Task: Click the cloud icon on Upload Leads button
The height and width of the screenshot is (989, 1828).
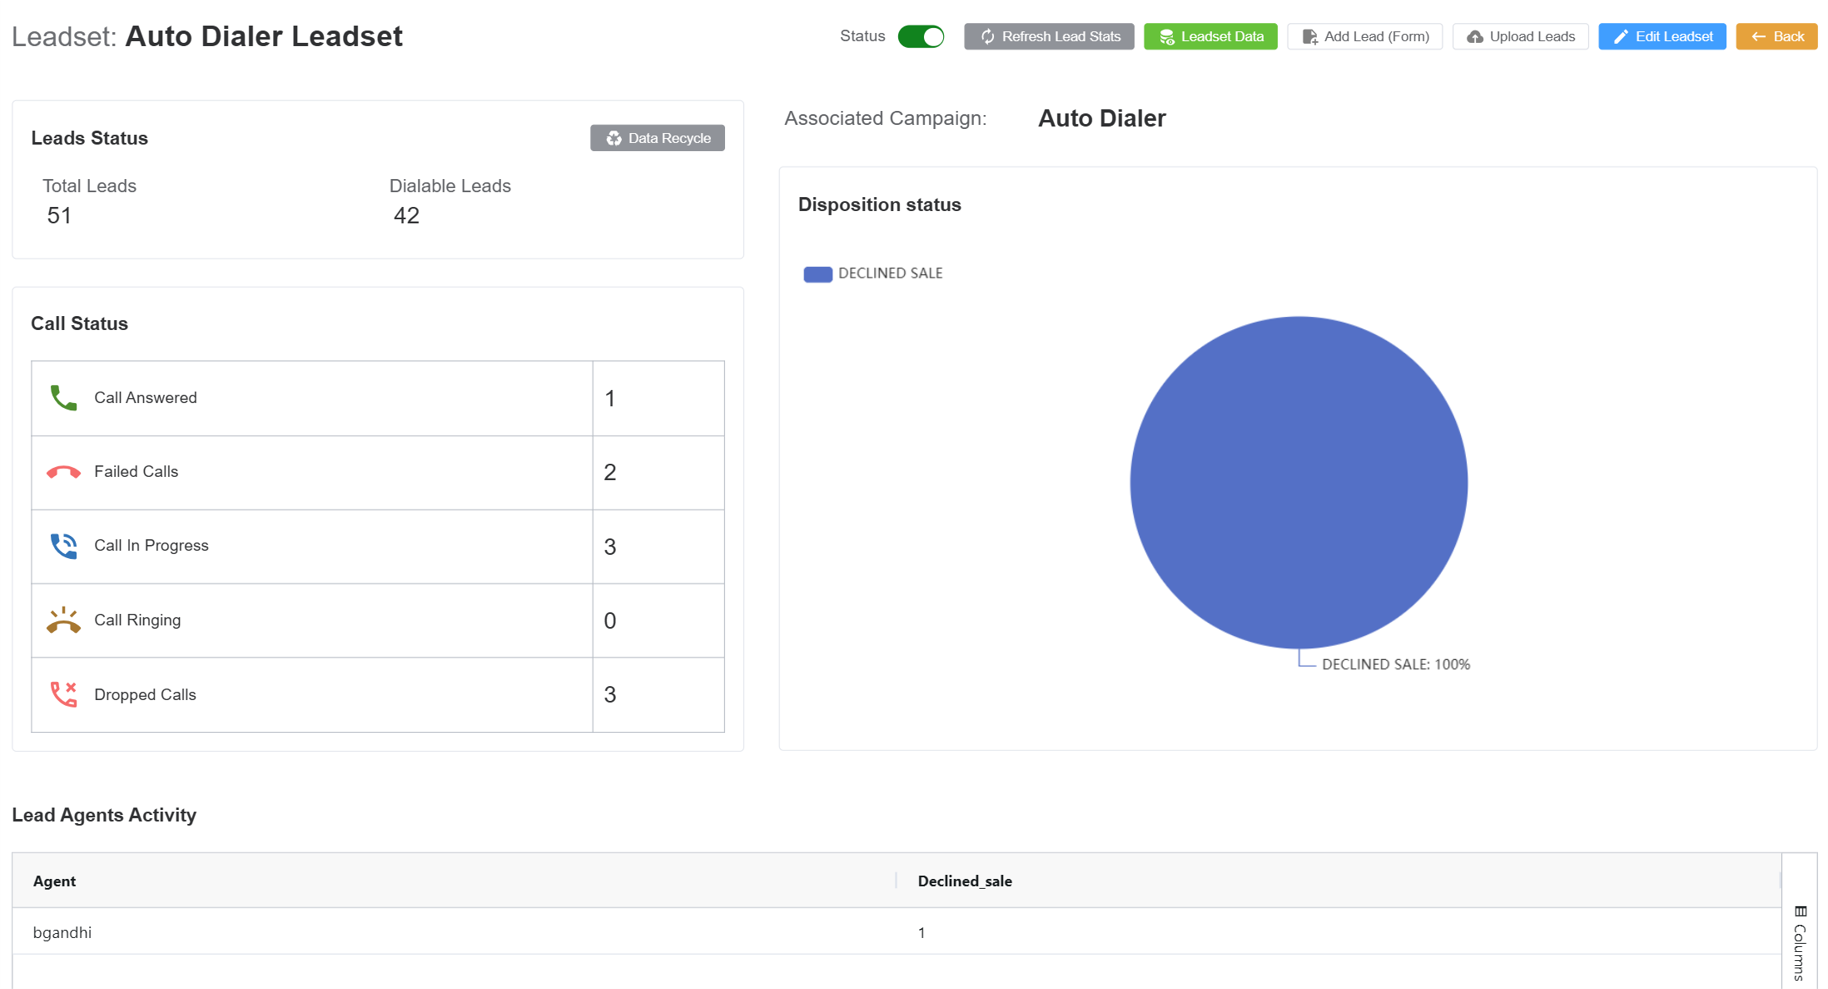Action: point(1475,36)
